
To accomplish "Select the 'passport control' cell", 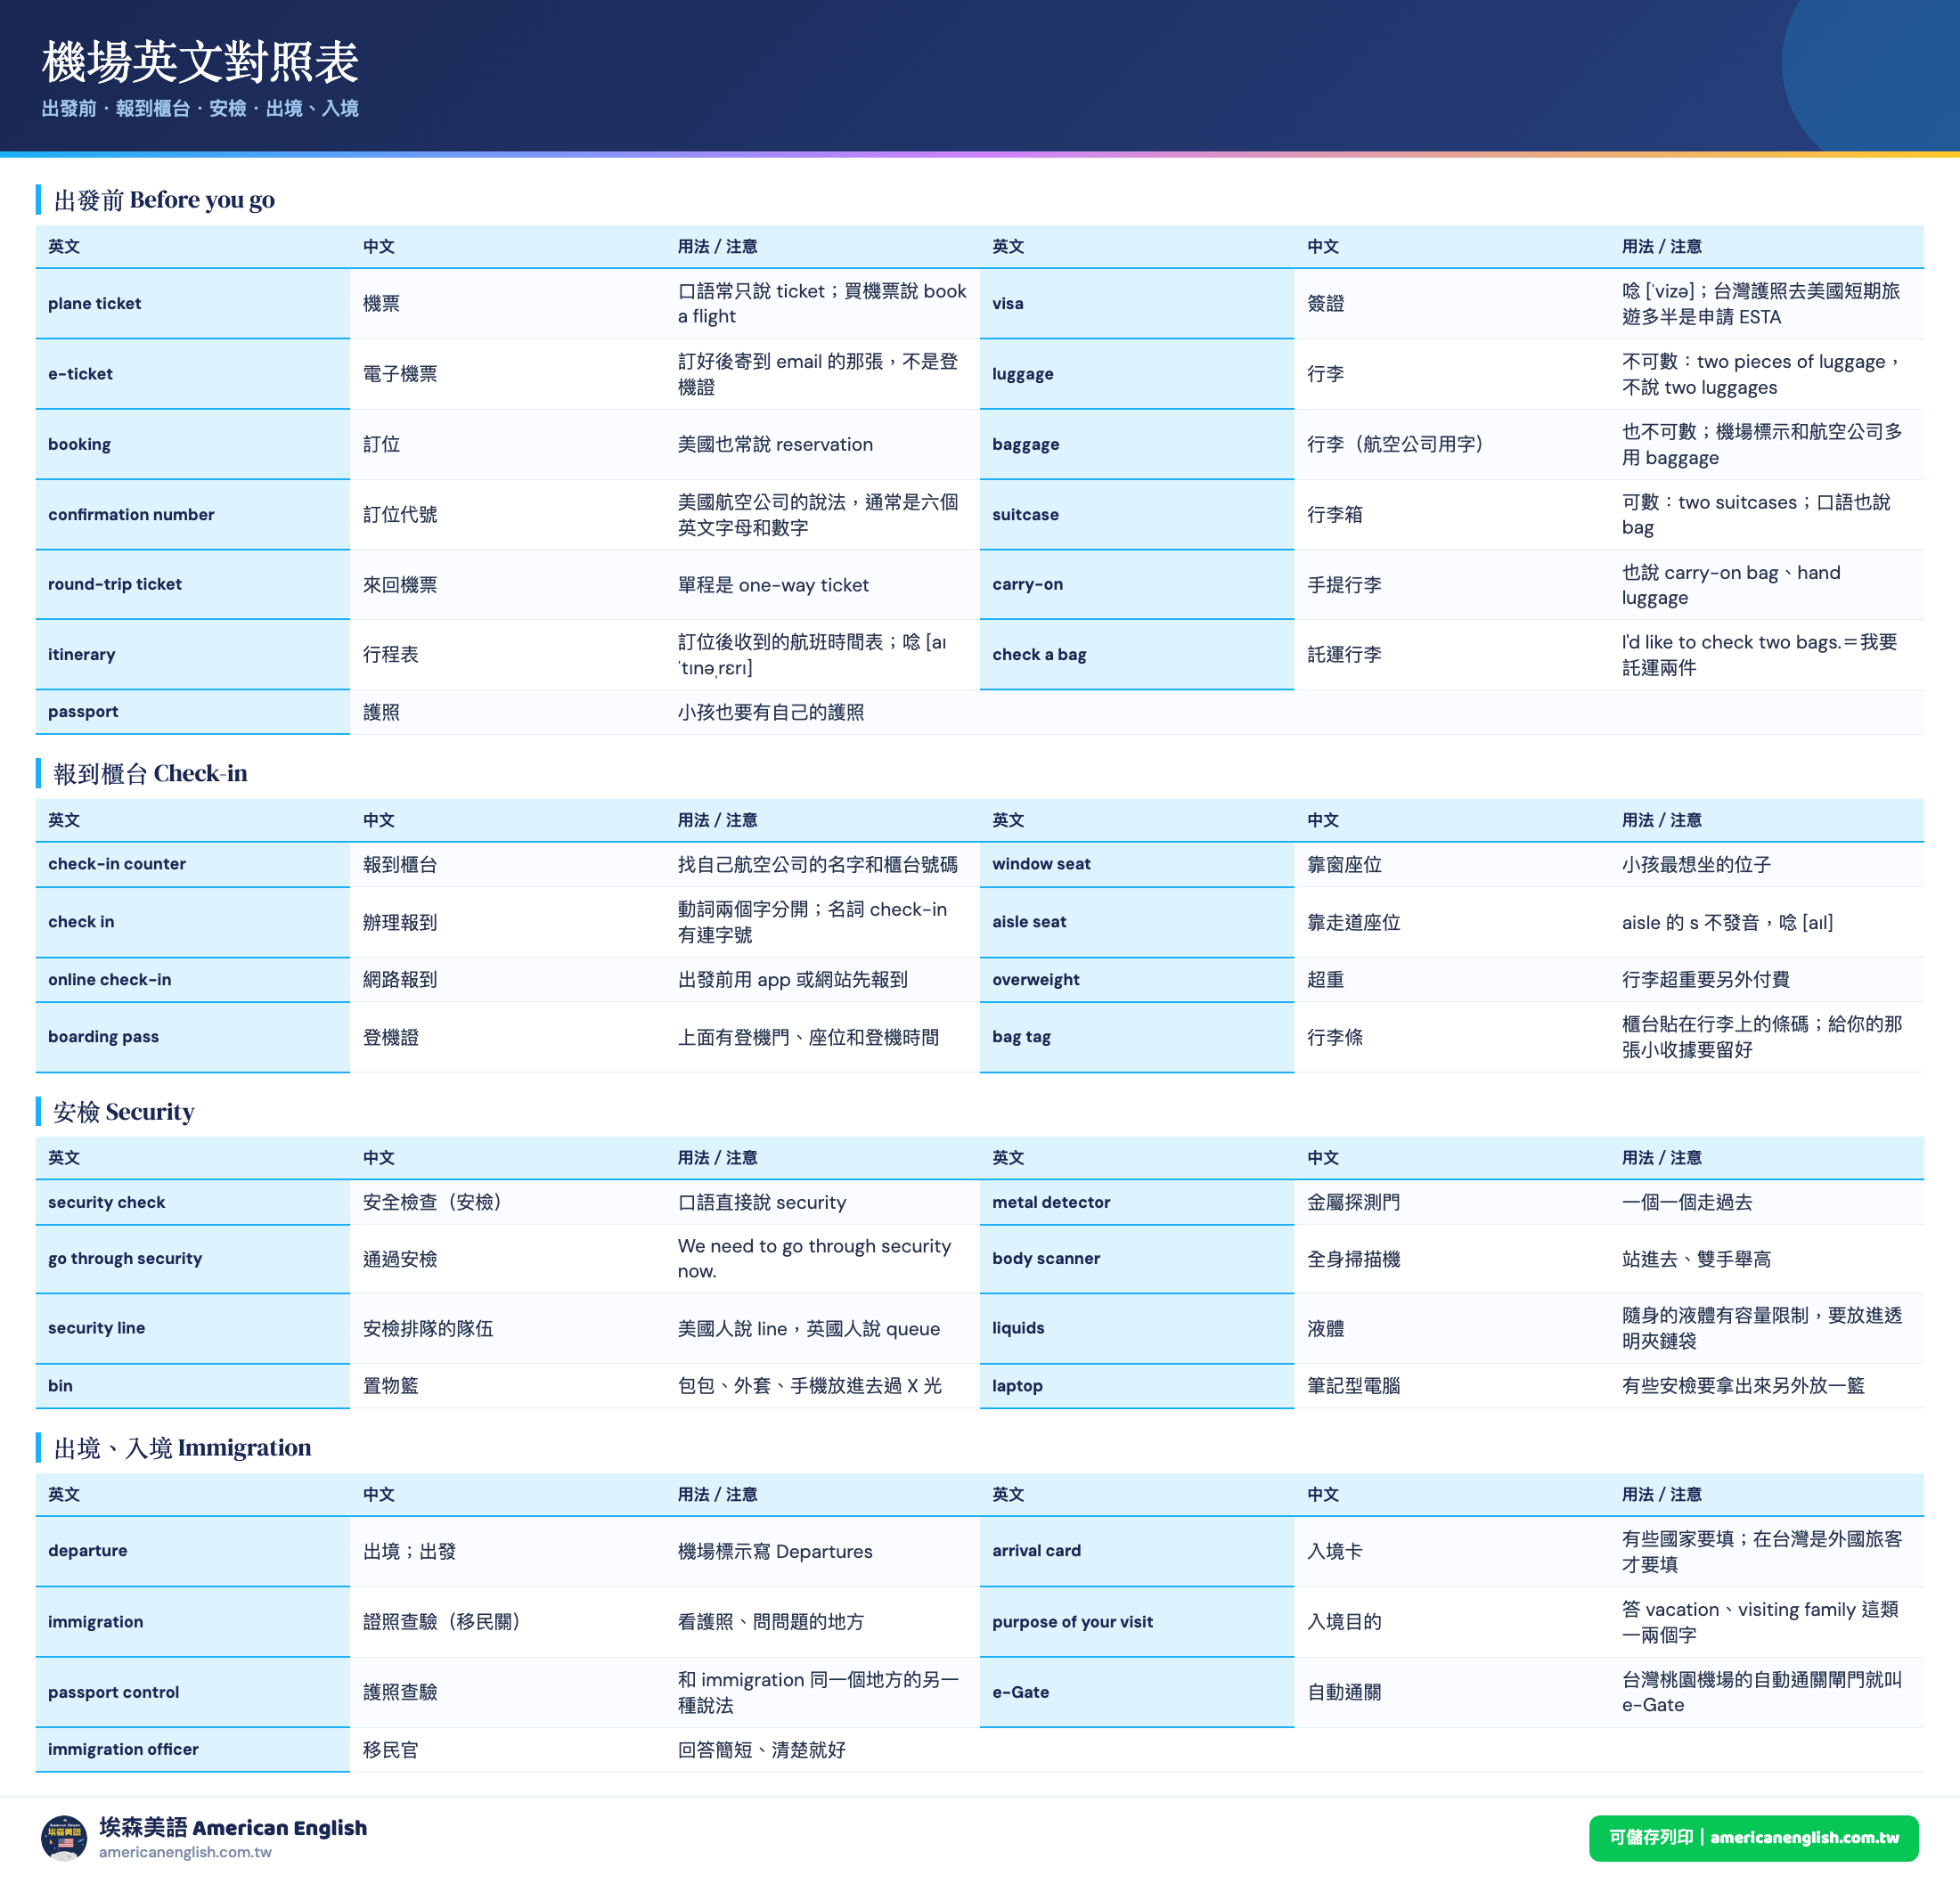I will coord(193,1692).
